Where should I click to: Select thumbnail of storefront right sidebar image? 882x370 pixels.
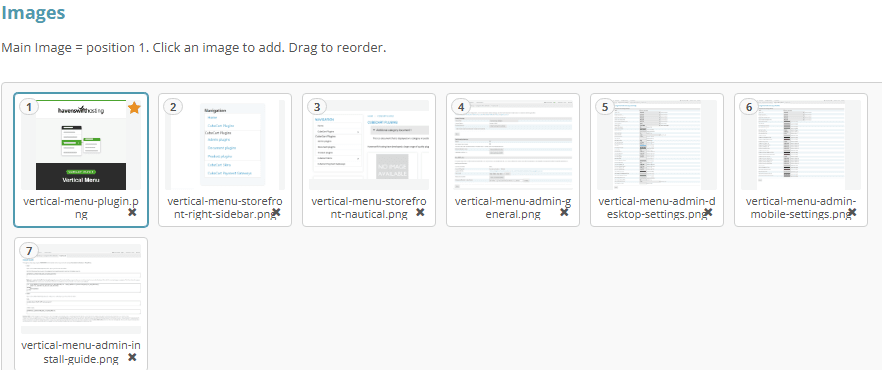click(225, 145)
